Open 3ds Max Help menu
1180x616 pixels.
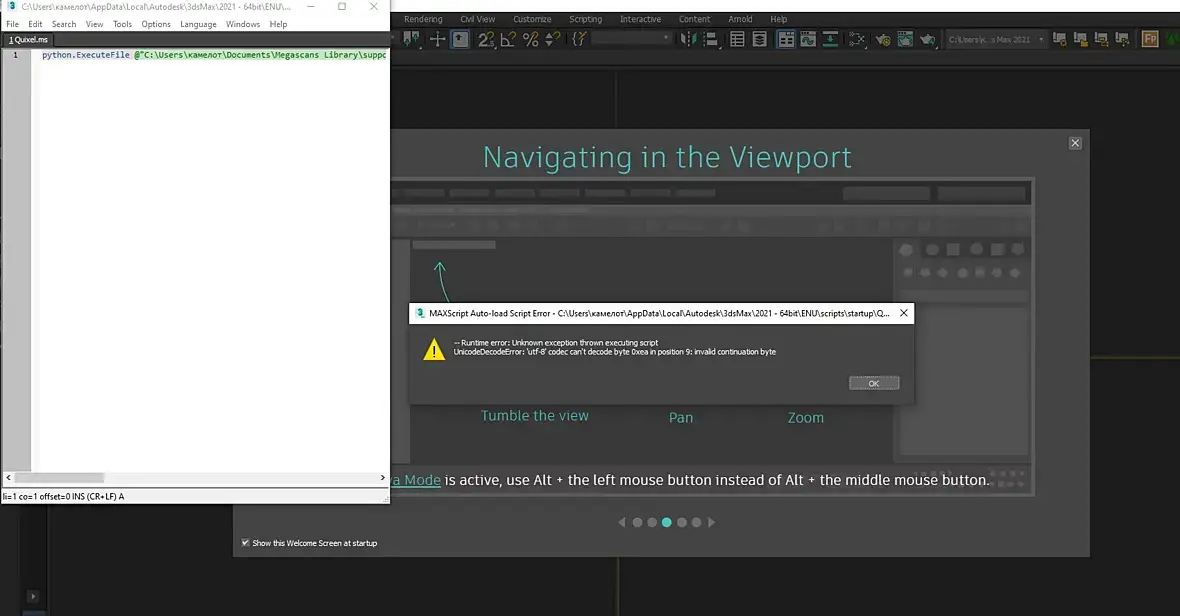click(779, 19)
